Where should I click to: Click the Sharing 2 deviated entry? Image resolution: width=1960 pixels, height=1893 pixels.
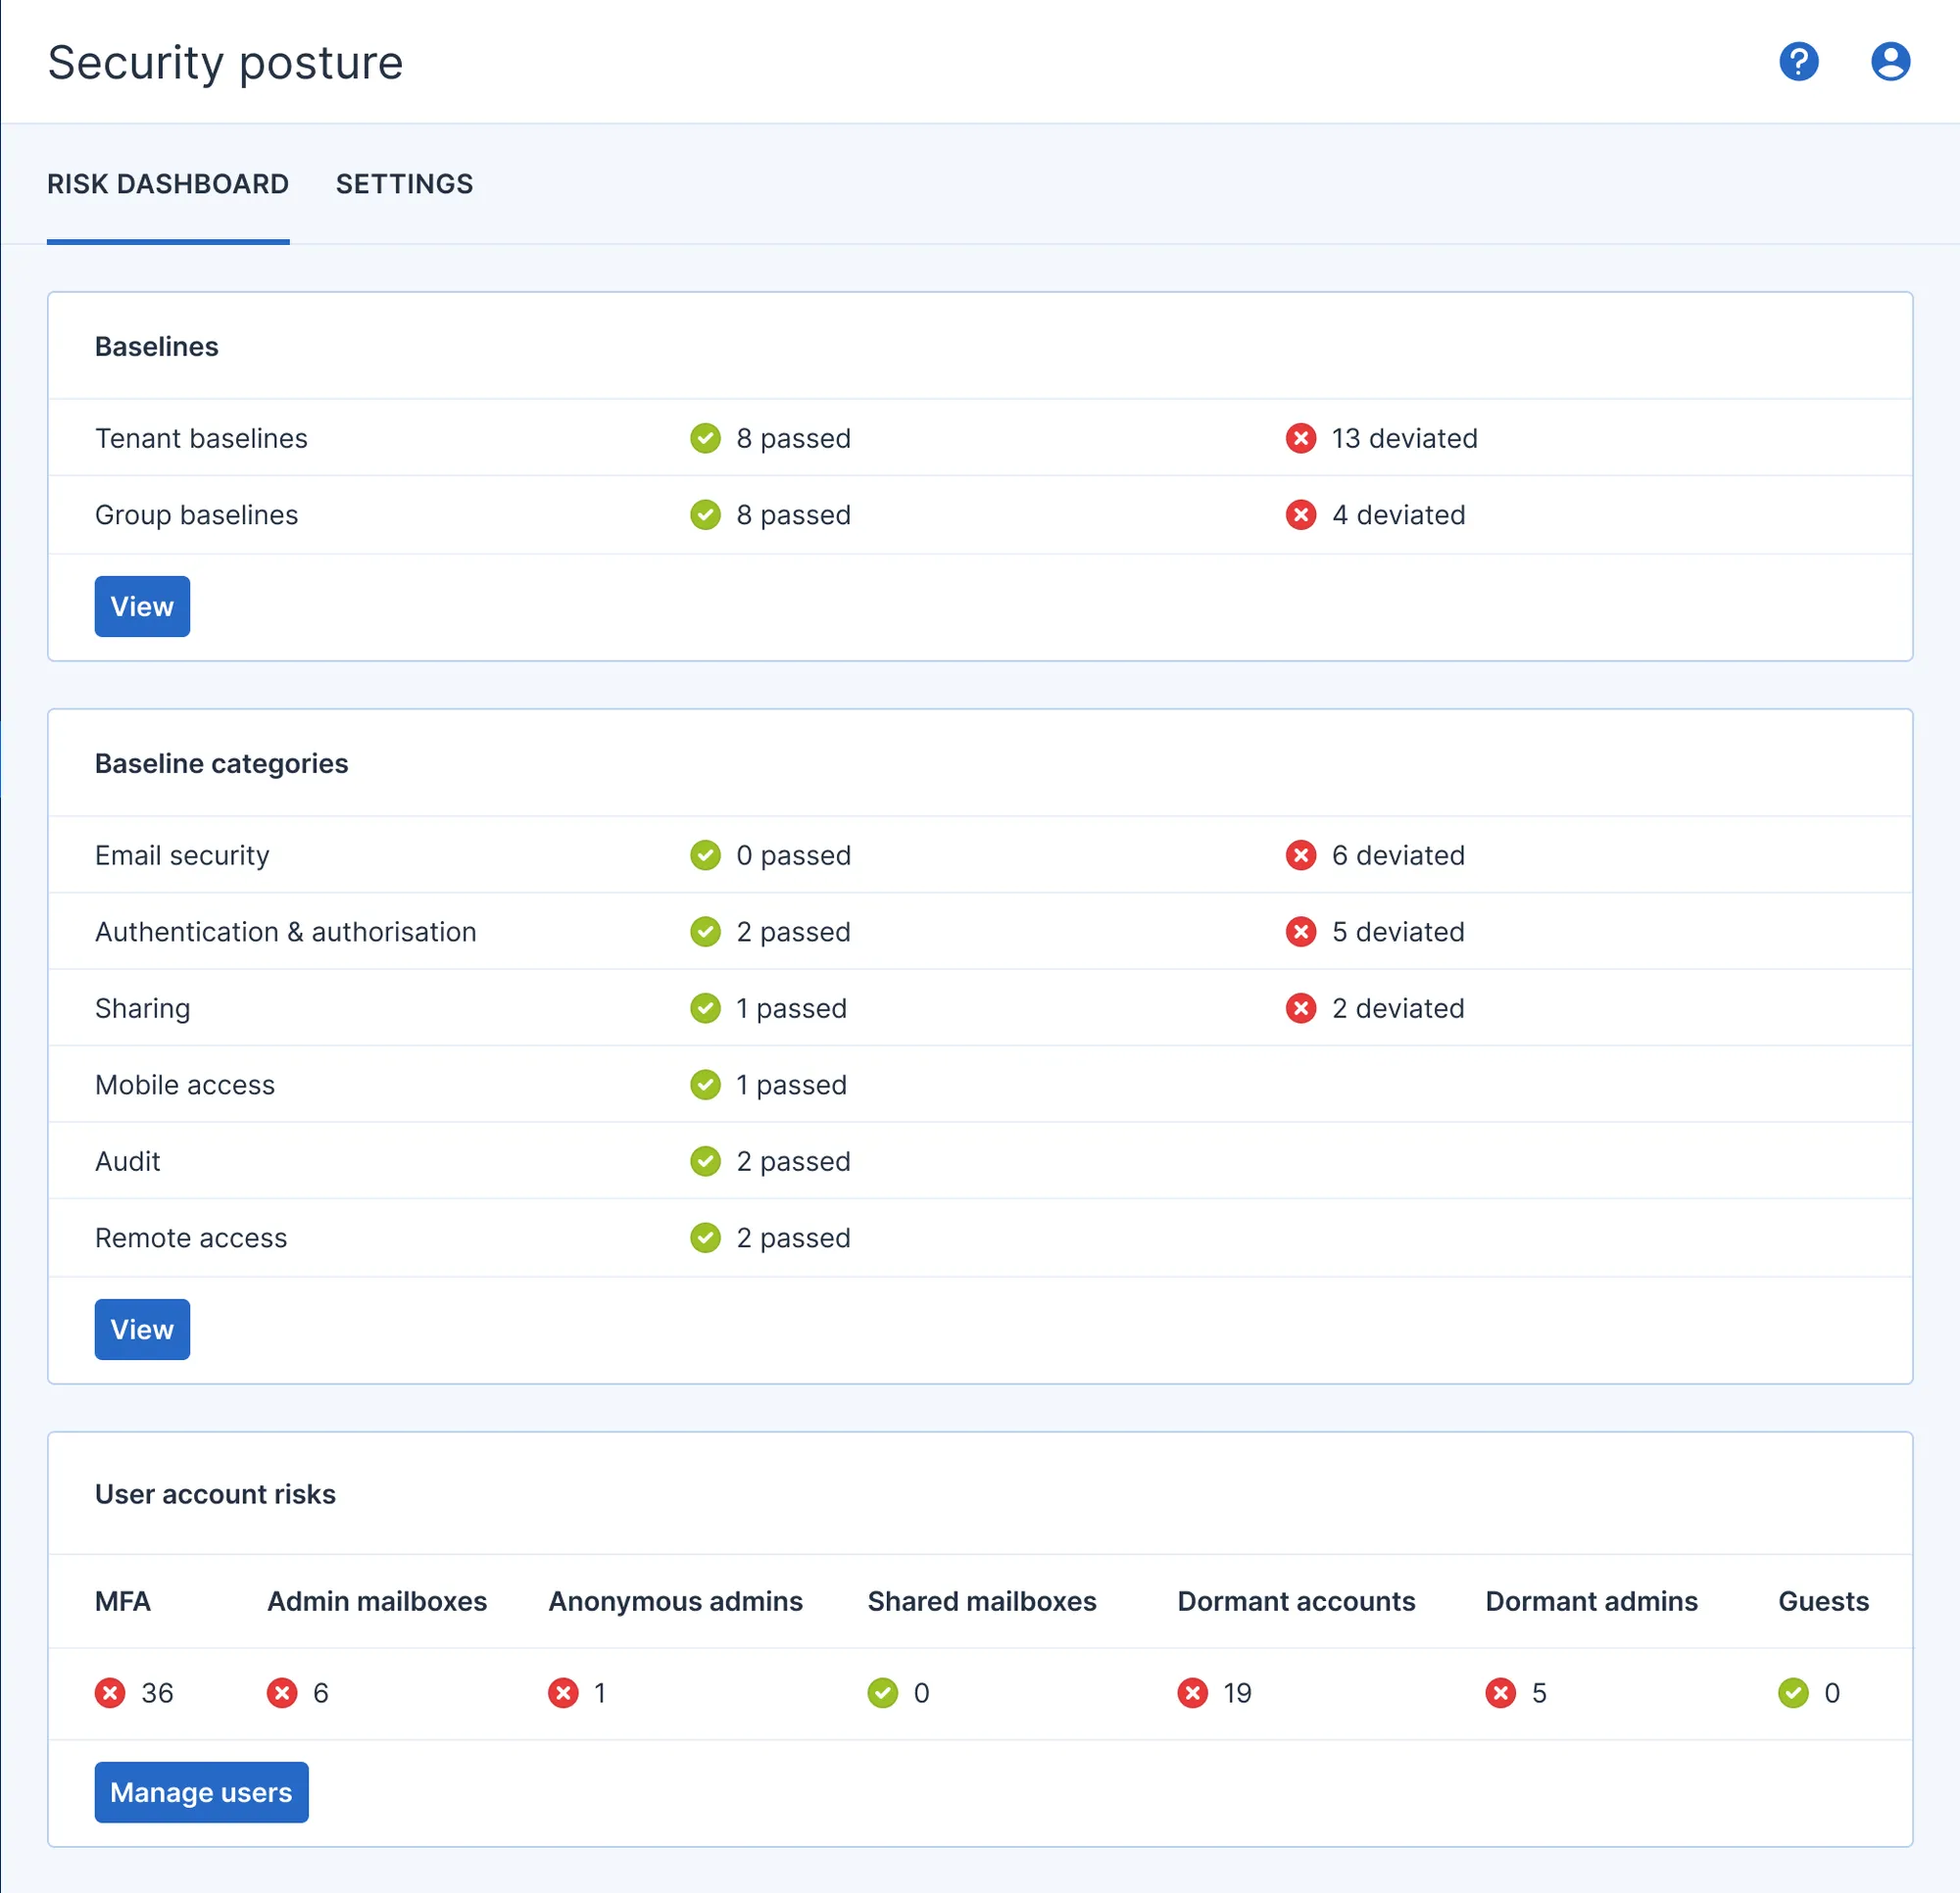pos(1397,1008)
